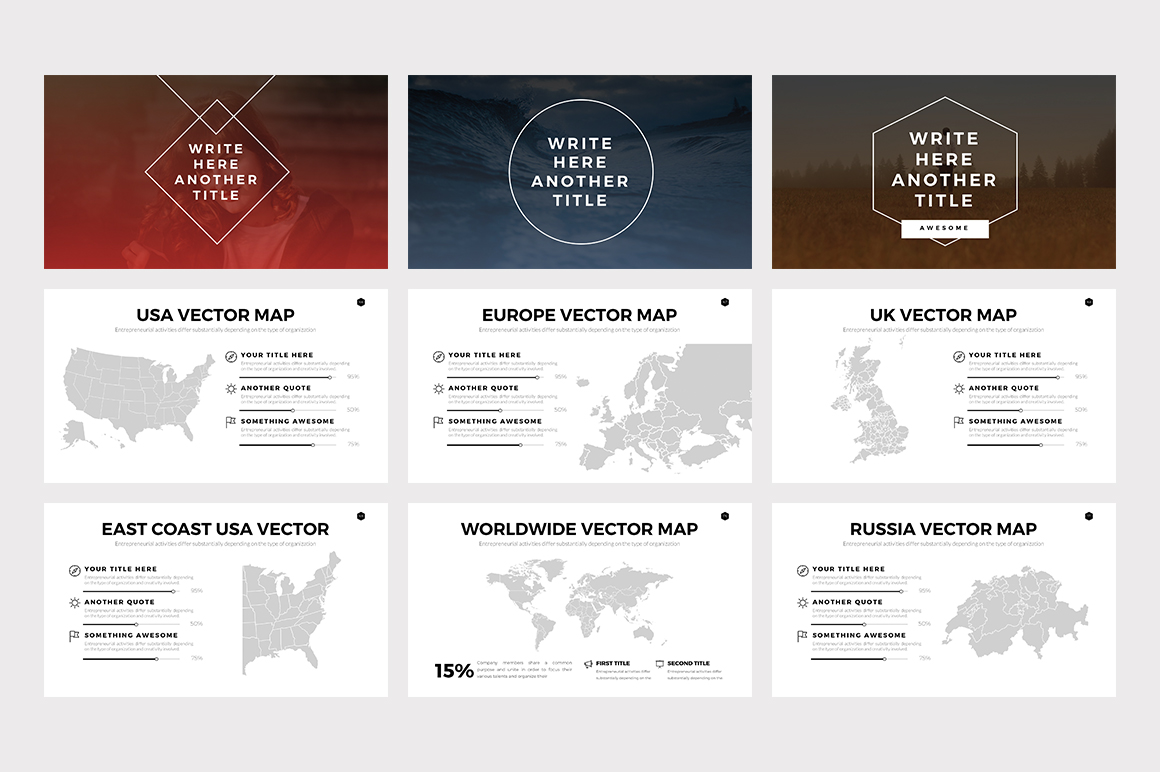
Task: Click the sun icon in Europe Vector Map slide
Action: (439, 389)
